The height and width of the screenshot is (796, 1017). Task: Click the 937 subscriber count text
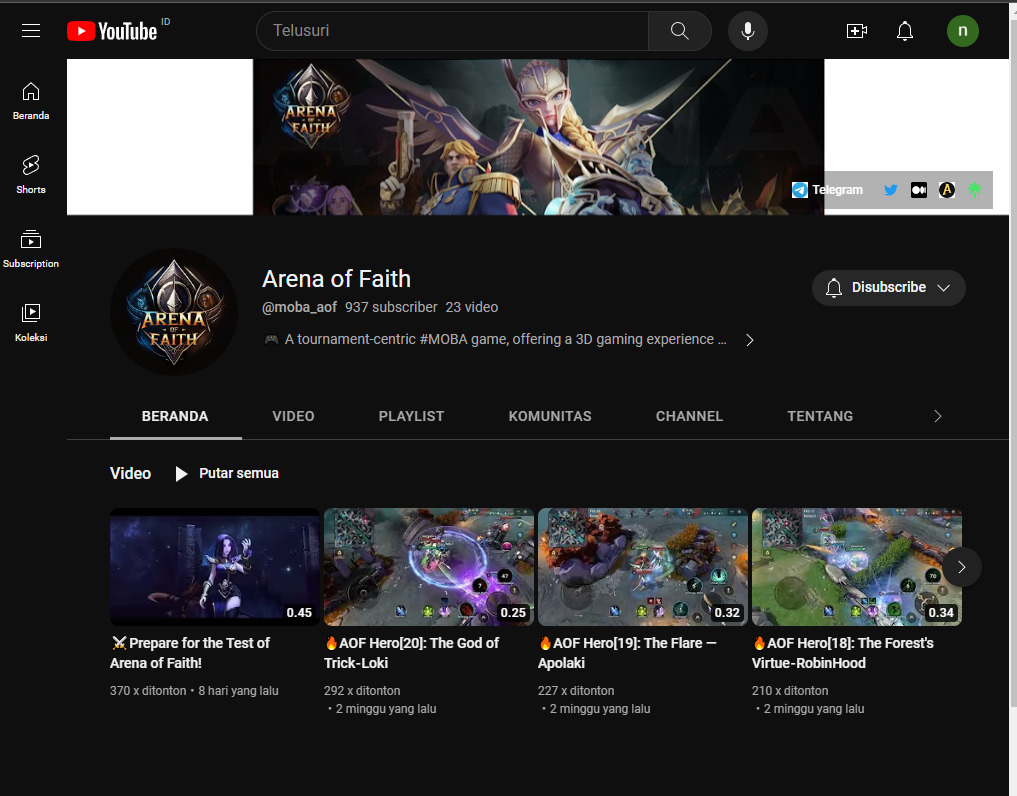pos(391,308)
